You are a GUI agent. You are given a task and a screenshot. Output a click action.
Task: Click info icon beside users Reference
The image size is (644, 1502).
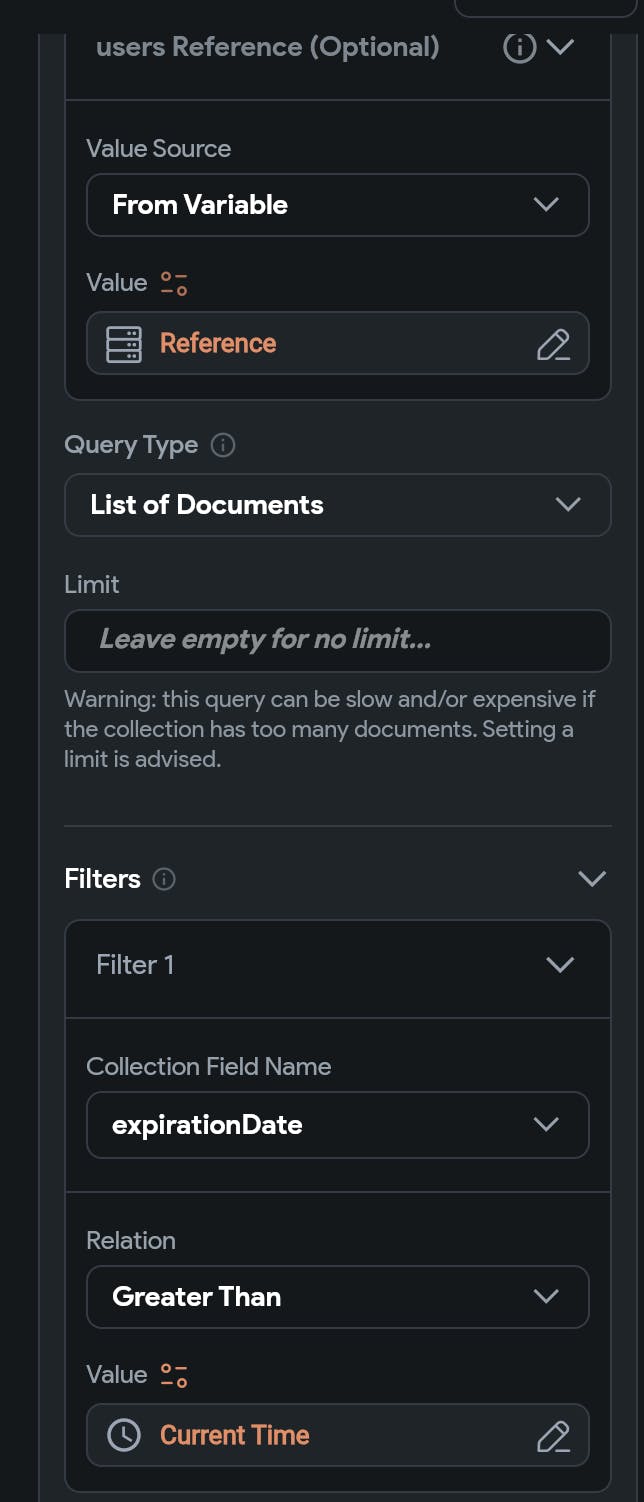pyautogui.click(x=519, y=47)
